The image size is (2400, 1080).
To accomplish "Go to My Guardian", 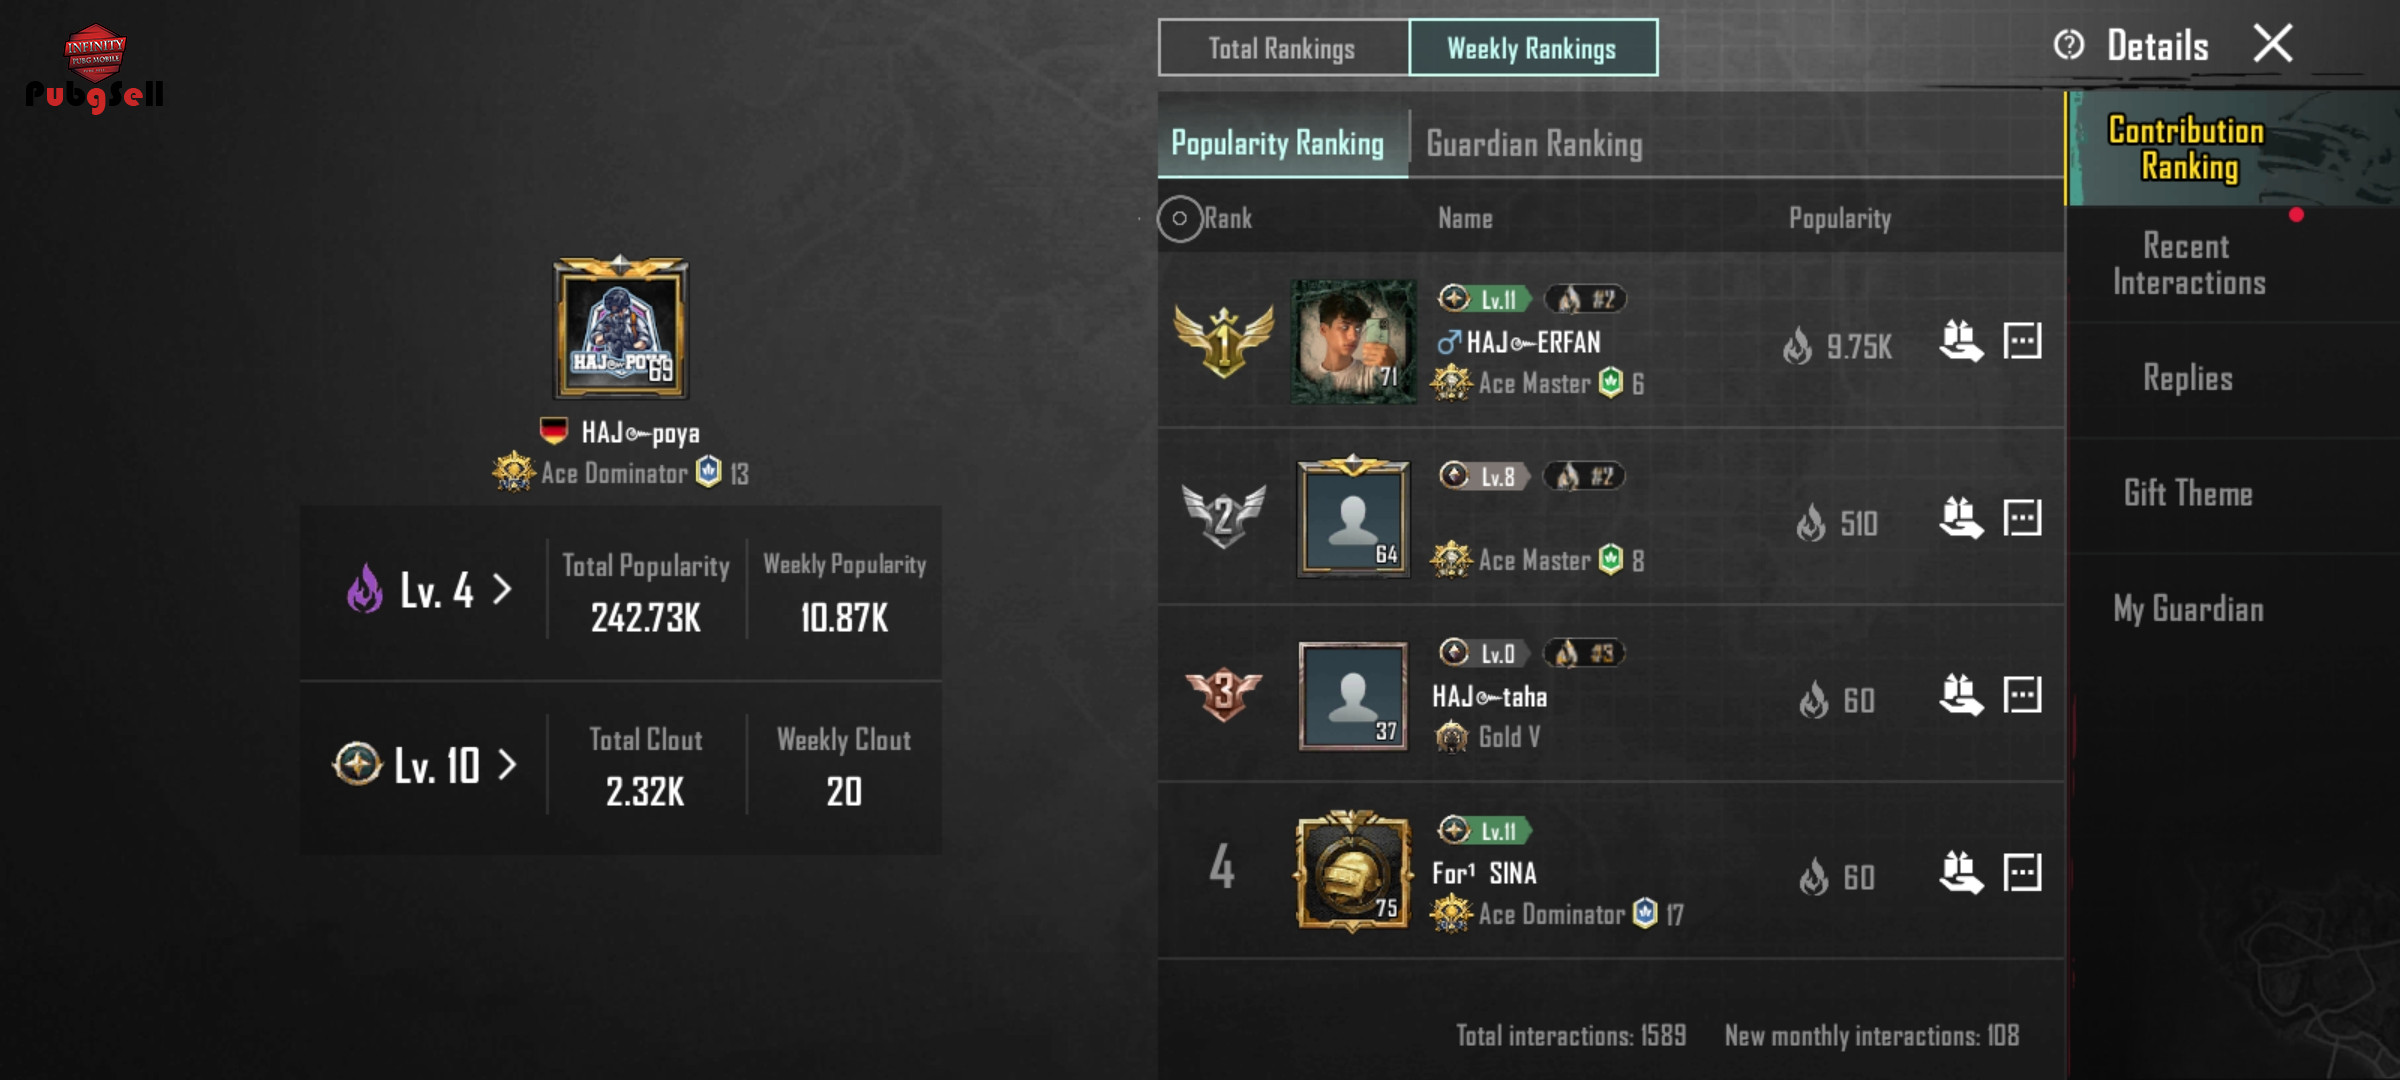I will 2188,609.
